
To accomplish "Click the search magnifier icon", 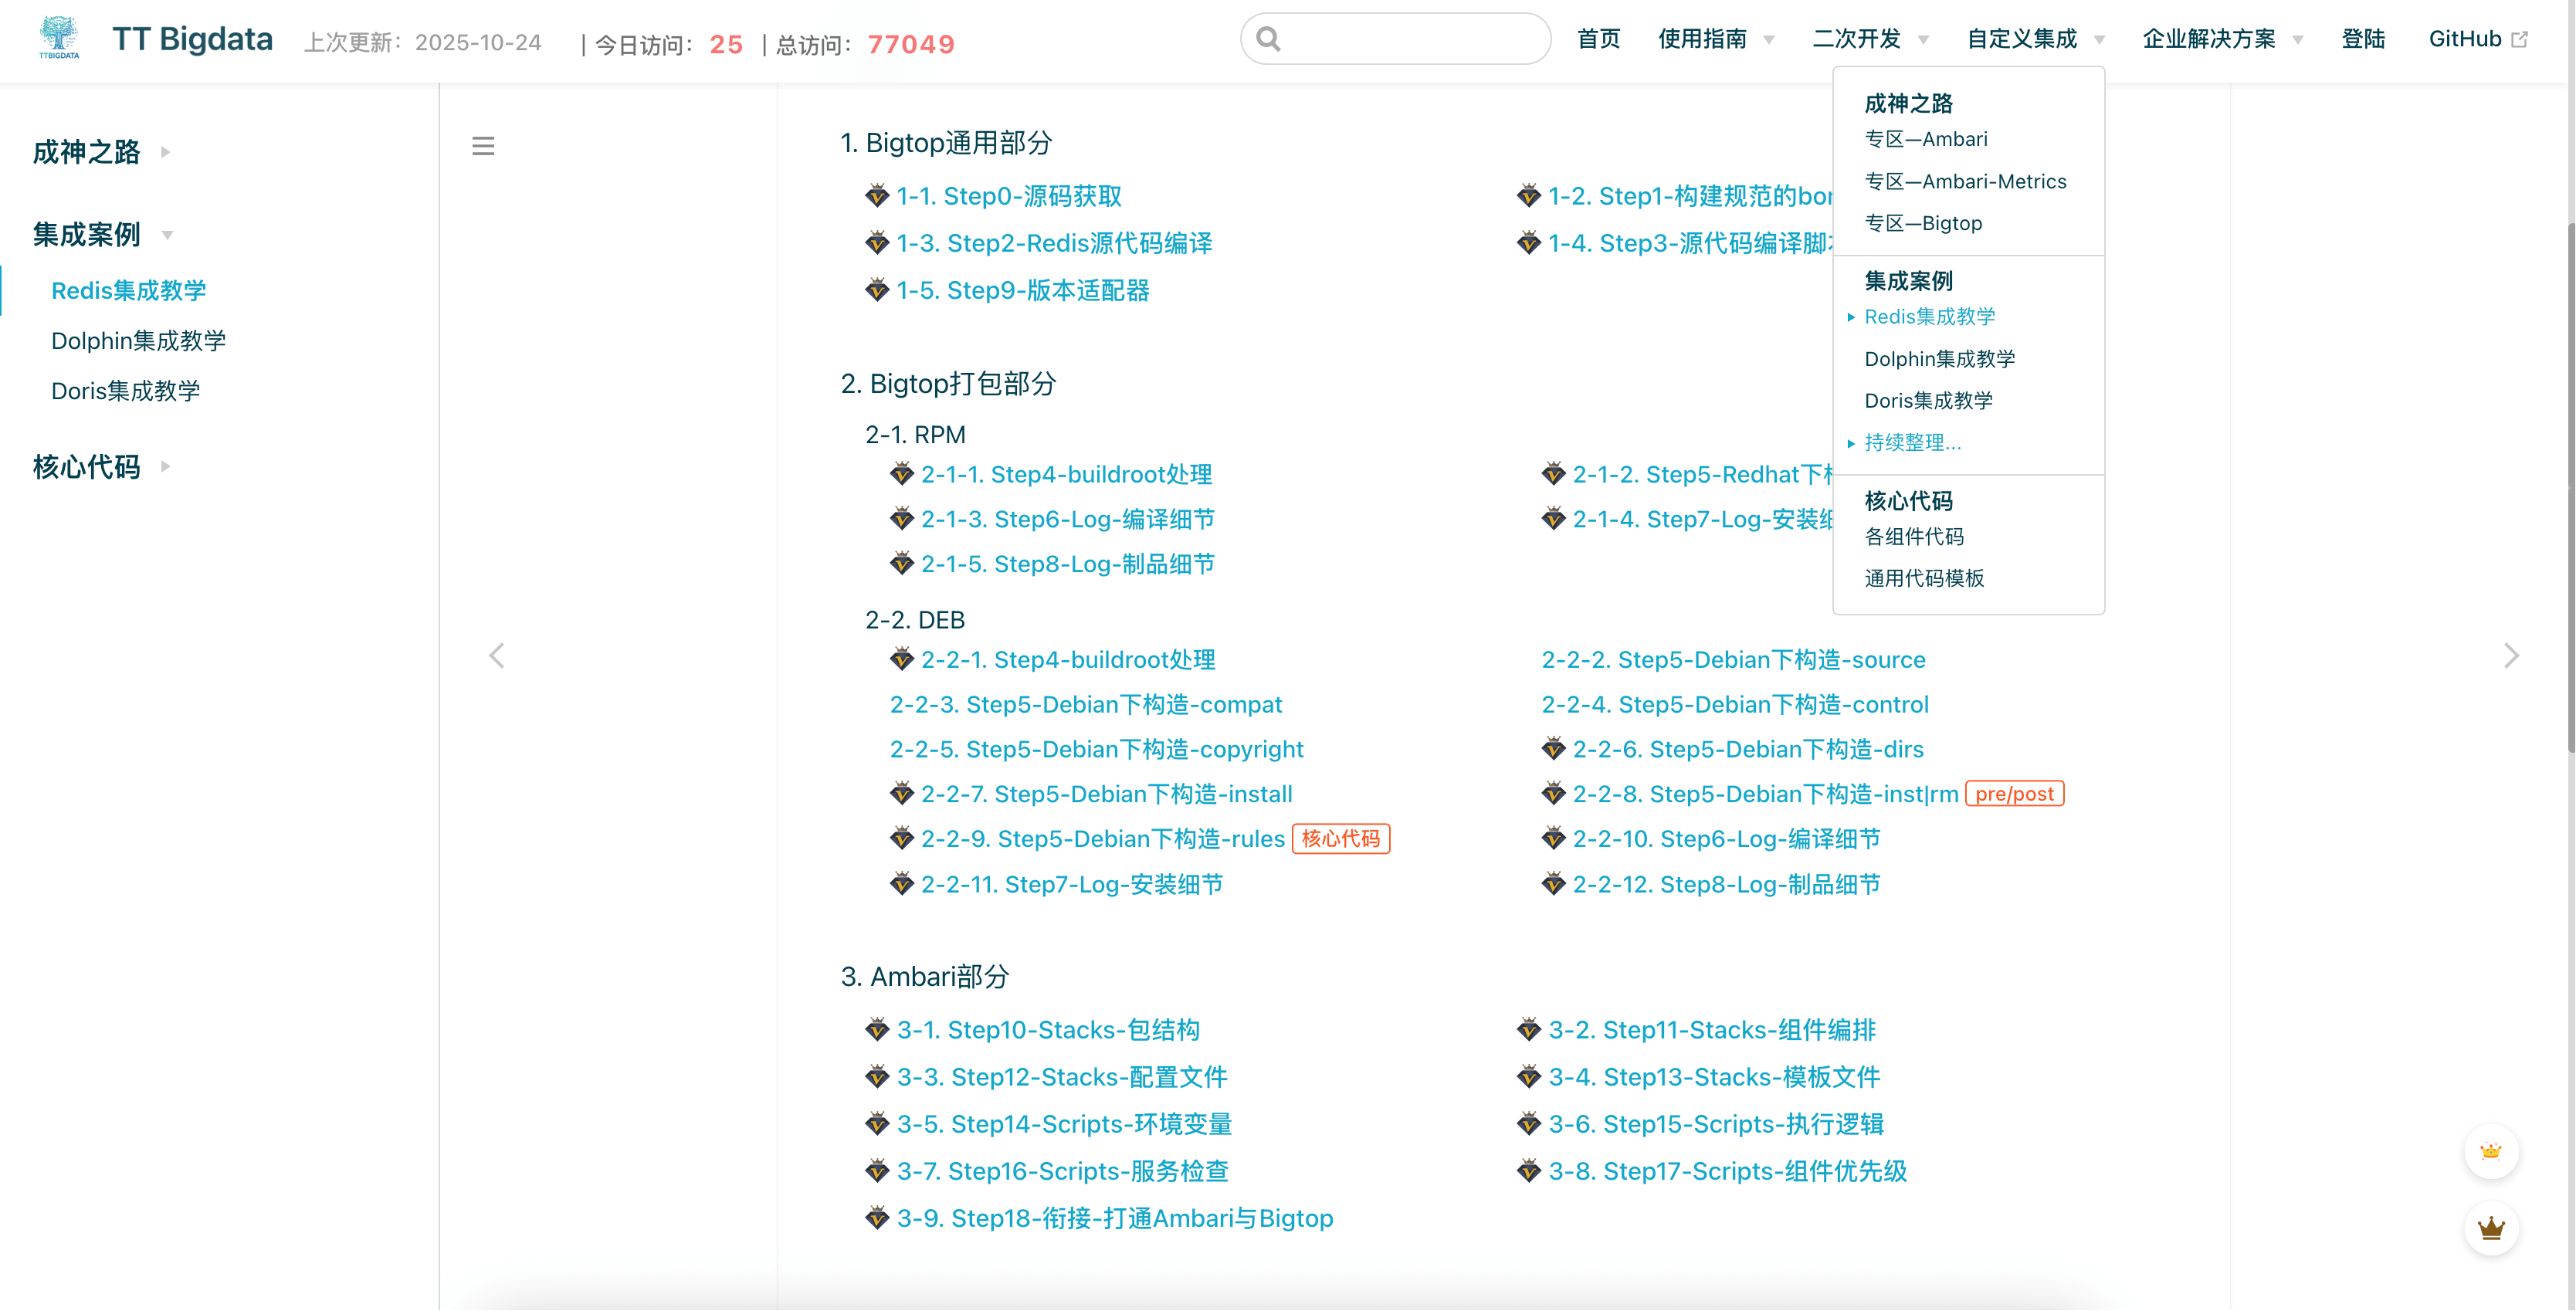I will tap(1268, 39).
